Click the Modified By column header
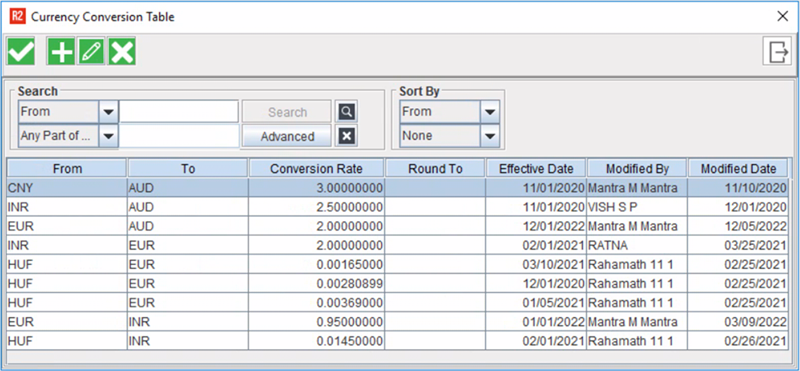The image size is (800, 371). coord(637,168)
